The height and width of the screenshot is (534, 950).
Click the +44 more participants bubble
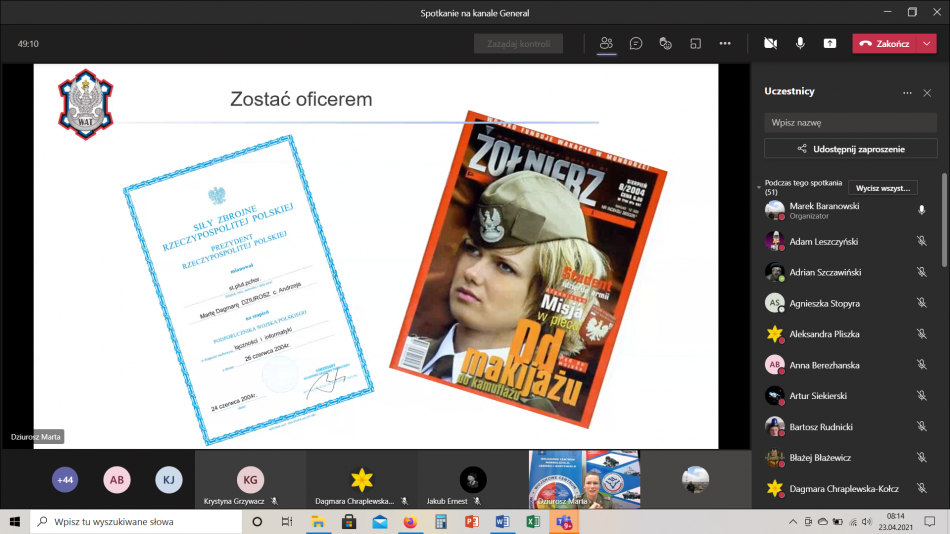[x=65, y=480]
